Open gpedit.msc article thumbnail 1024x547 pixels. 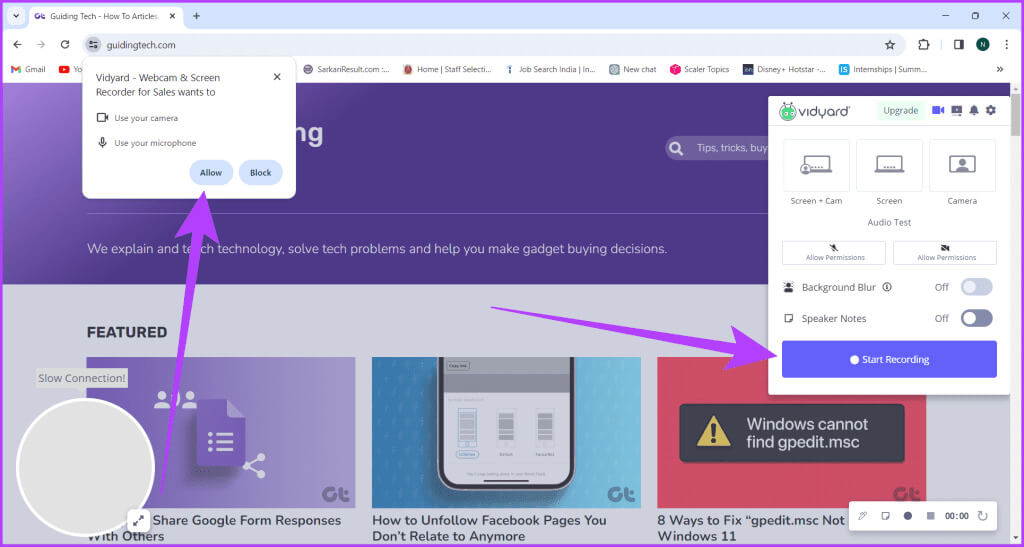tap(792, 432)
